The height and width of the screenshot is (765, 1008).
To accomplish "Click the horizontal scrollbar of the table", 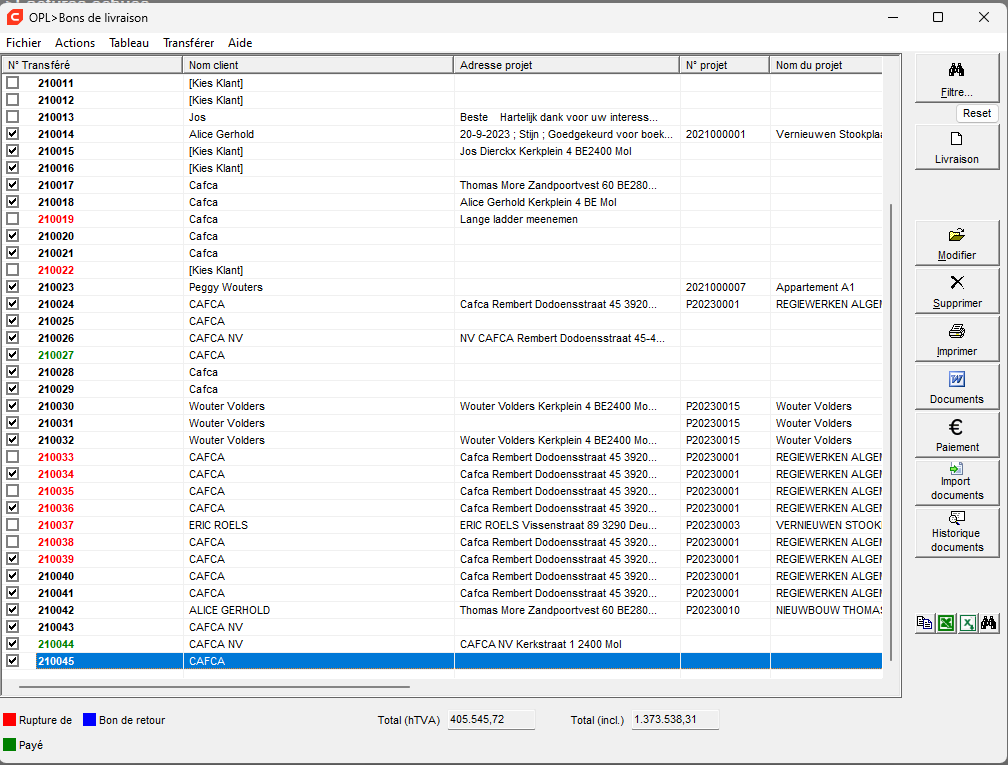I will [214, 687].
